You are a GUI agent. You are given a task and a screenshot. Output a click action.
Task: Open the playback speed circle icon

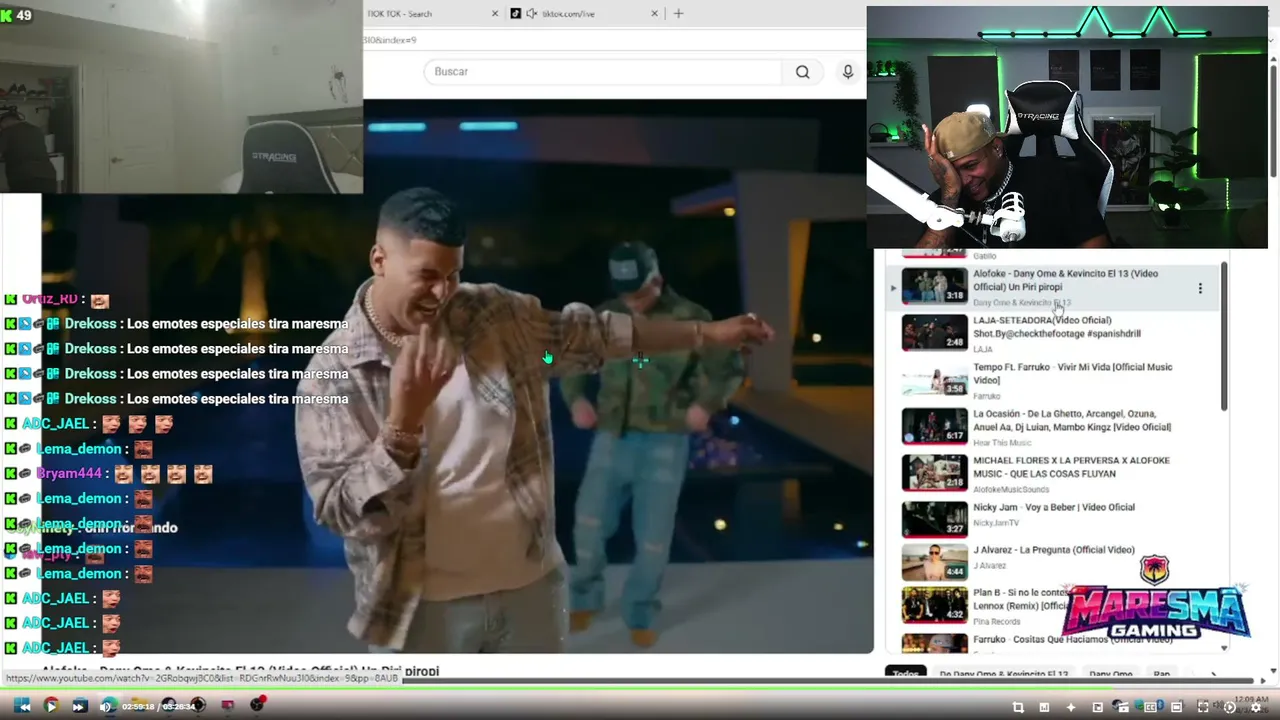pyautogui.click(x=1229, y=707)
